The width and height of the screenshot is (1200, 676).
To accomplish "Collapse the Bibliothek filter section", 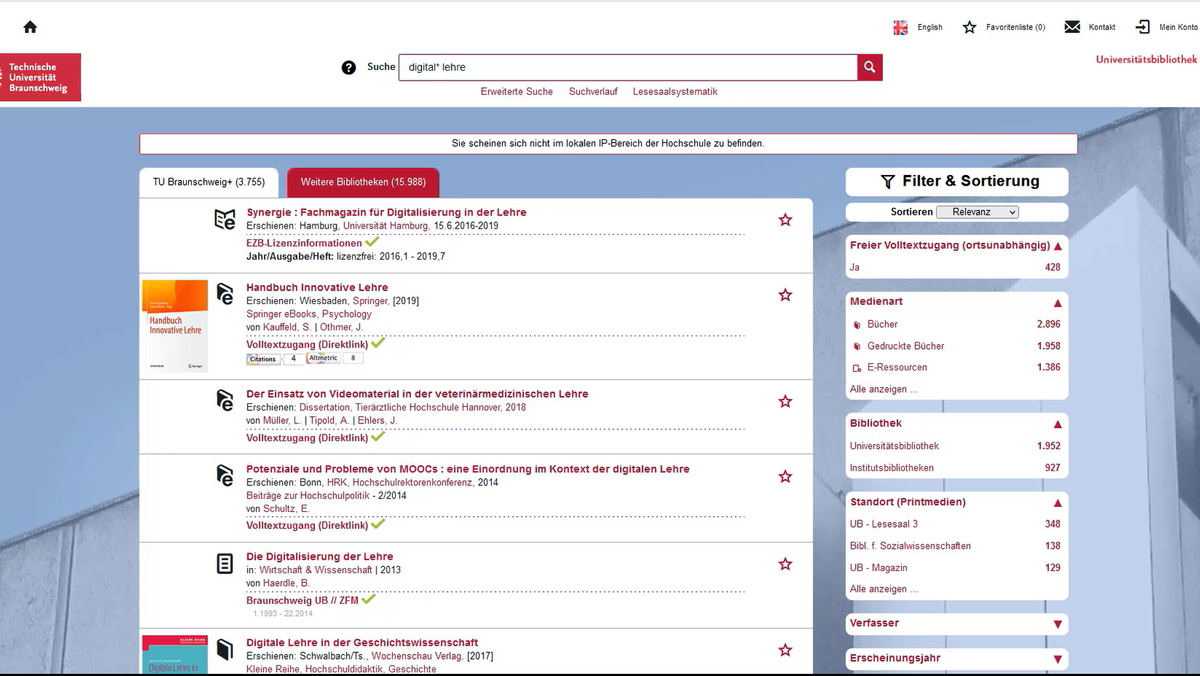I will [1057, 424].
